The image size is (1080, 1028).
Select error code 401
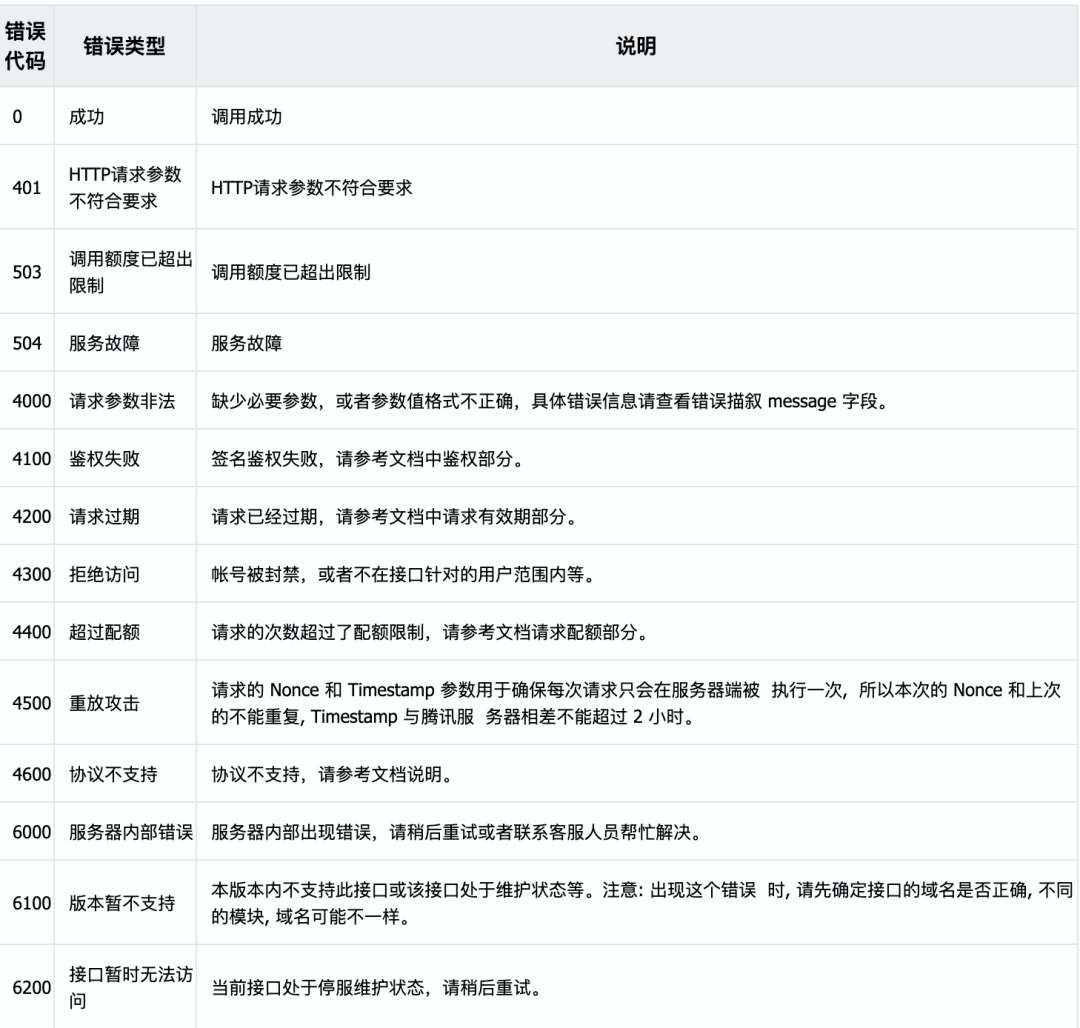[27, 187]
